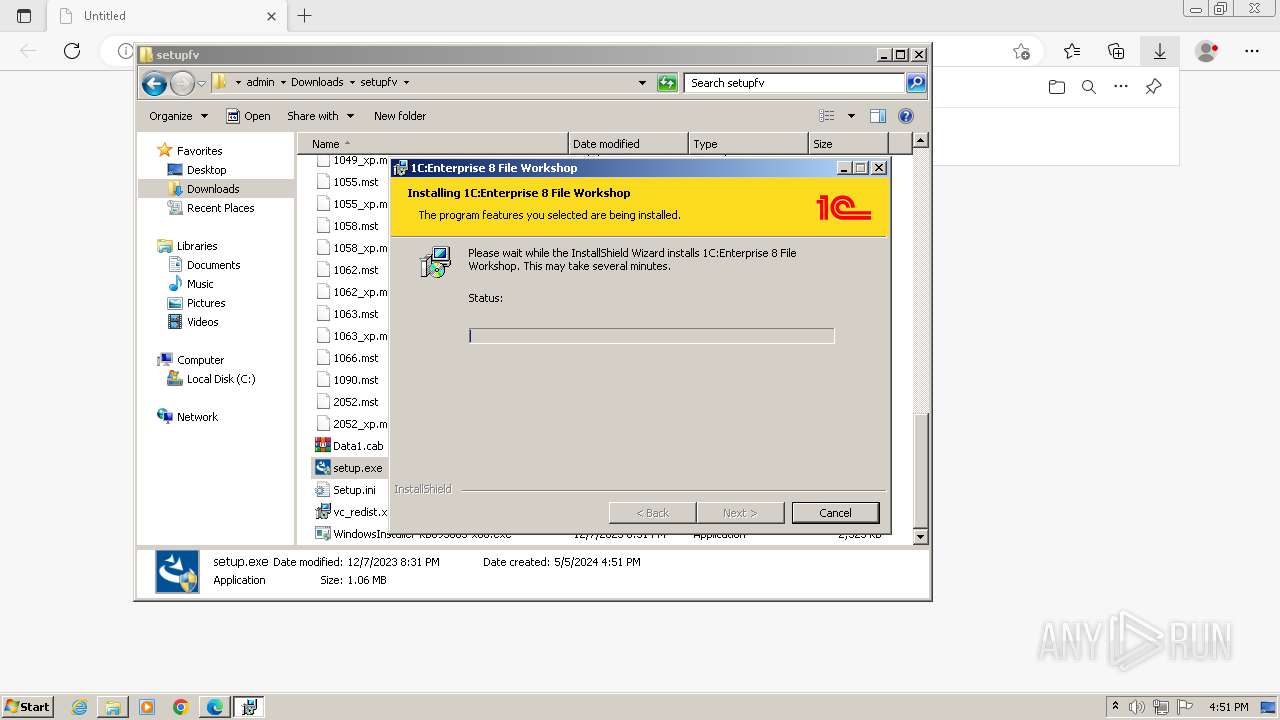The width and height of the screenshot is (1280, 720).
Task: Click the setupfv breadcrumb in address bar
Action: 378,82
